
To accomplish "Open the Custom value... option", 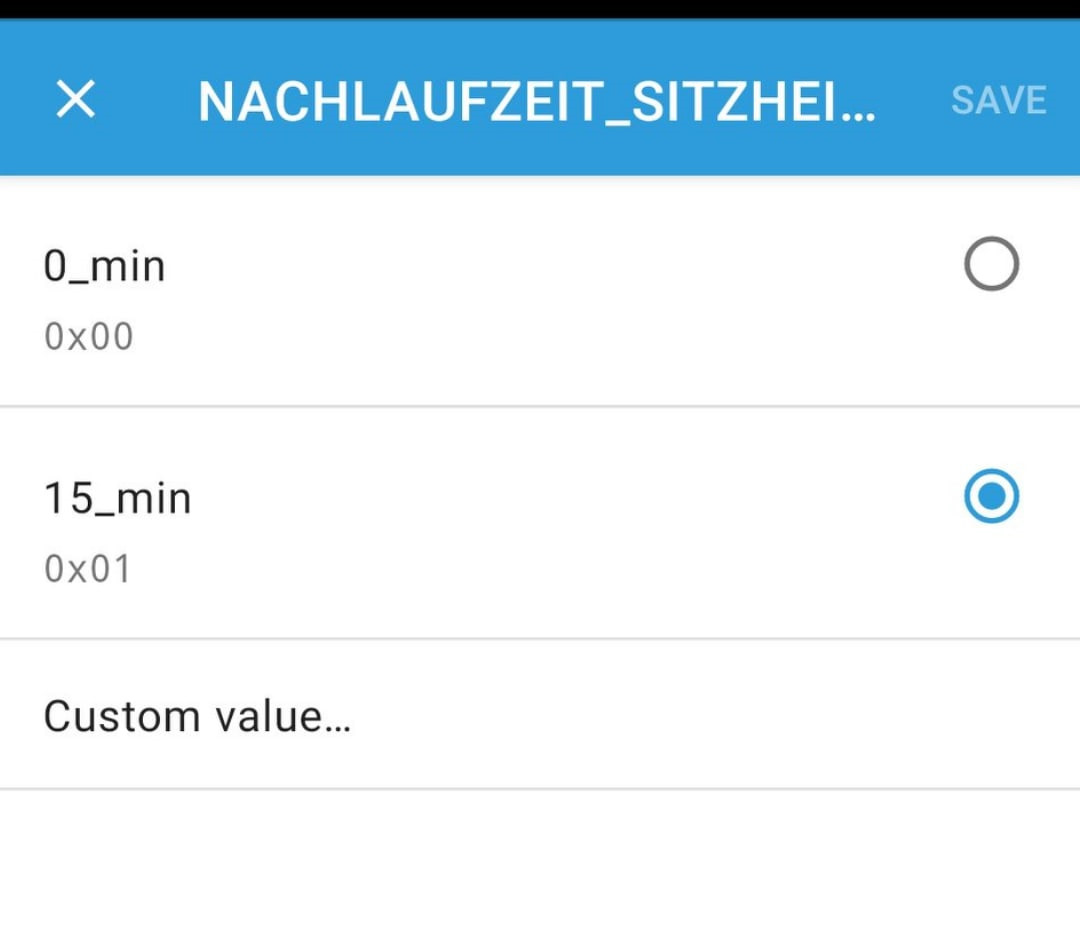I will pos(197,716).
